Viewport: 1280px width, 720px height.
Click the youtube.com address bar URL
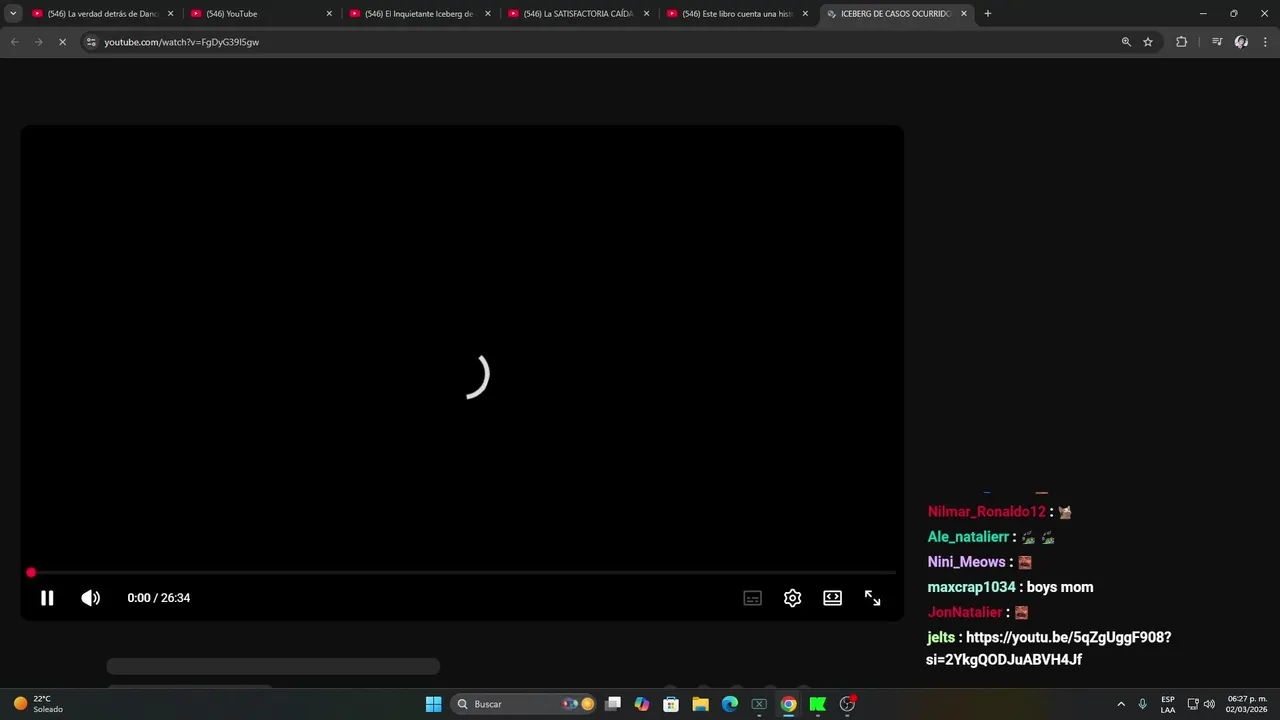(x=182, y=42)
